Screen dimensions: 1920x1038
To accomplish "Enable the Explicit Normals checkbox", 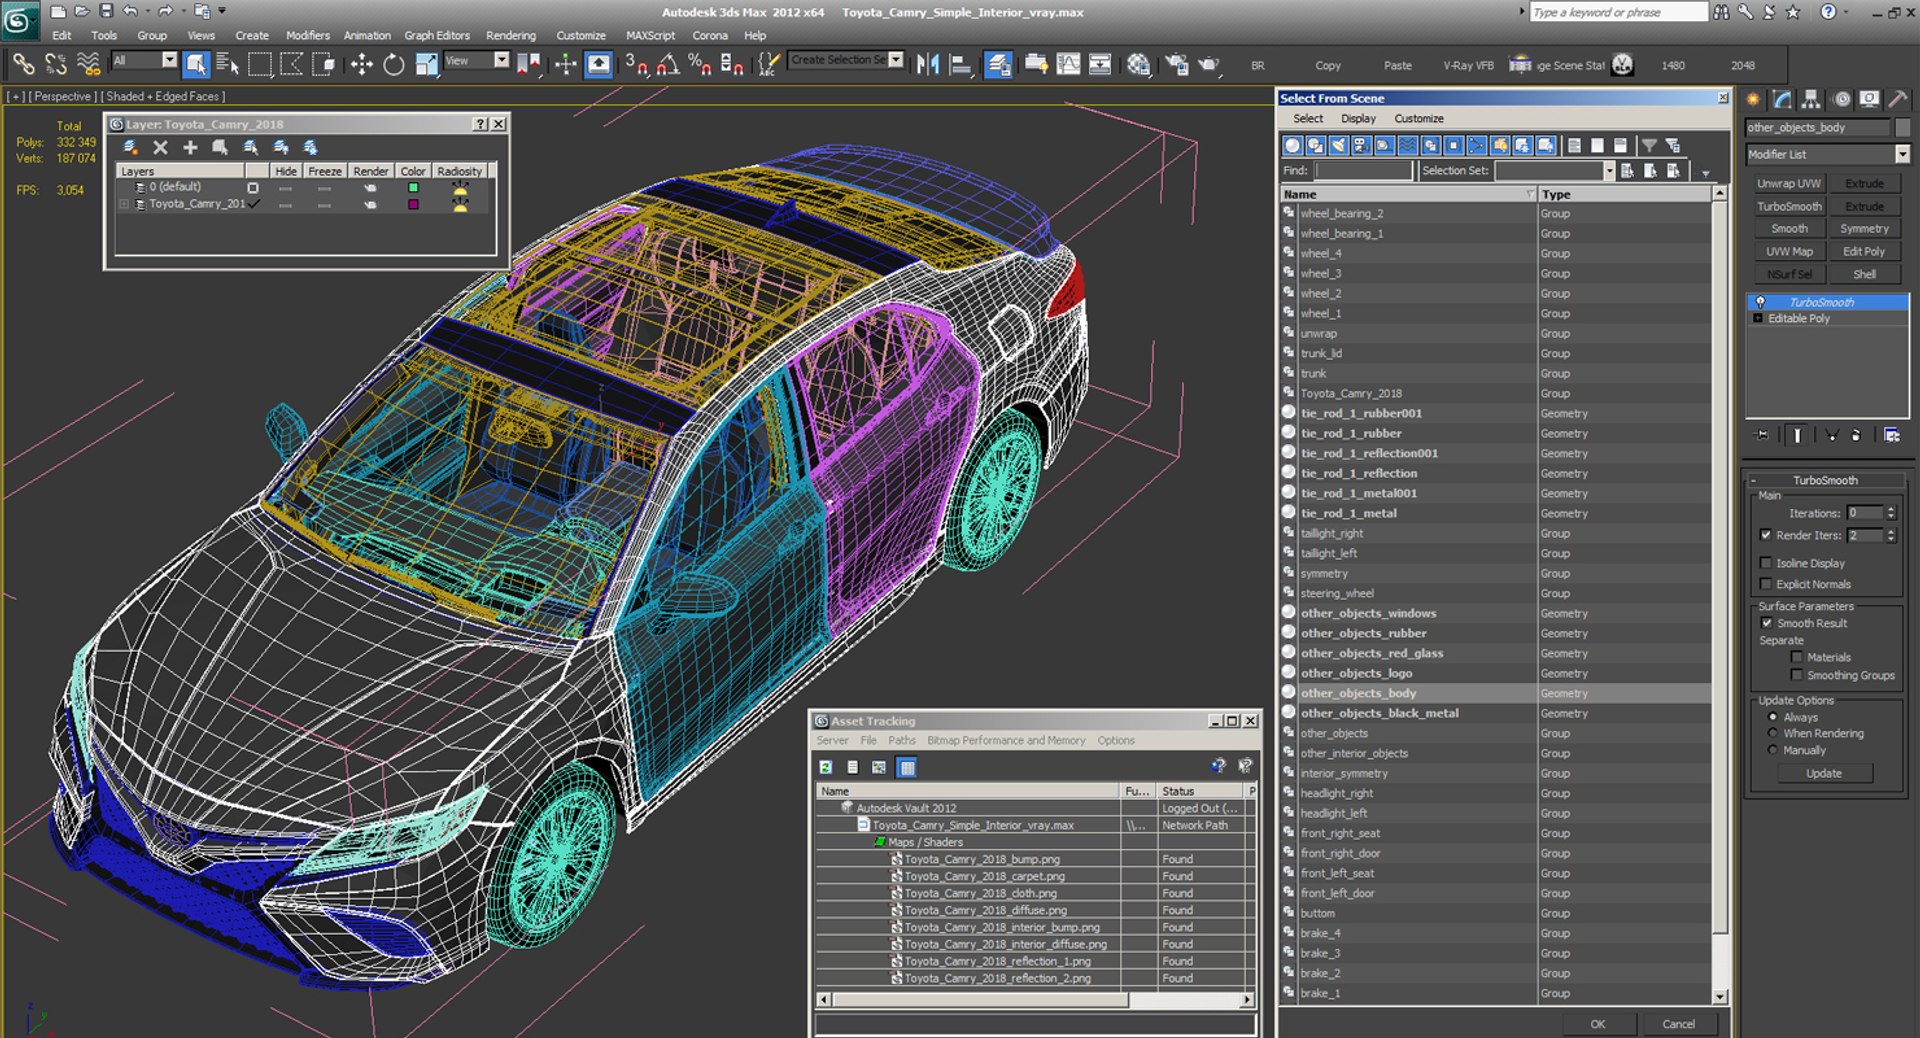I will [x=1766, y=584].
